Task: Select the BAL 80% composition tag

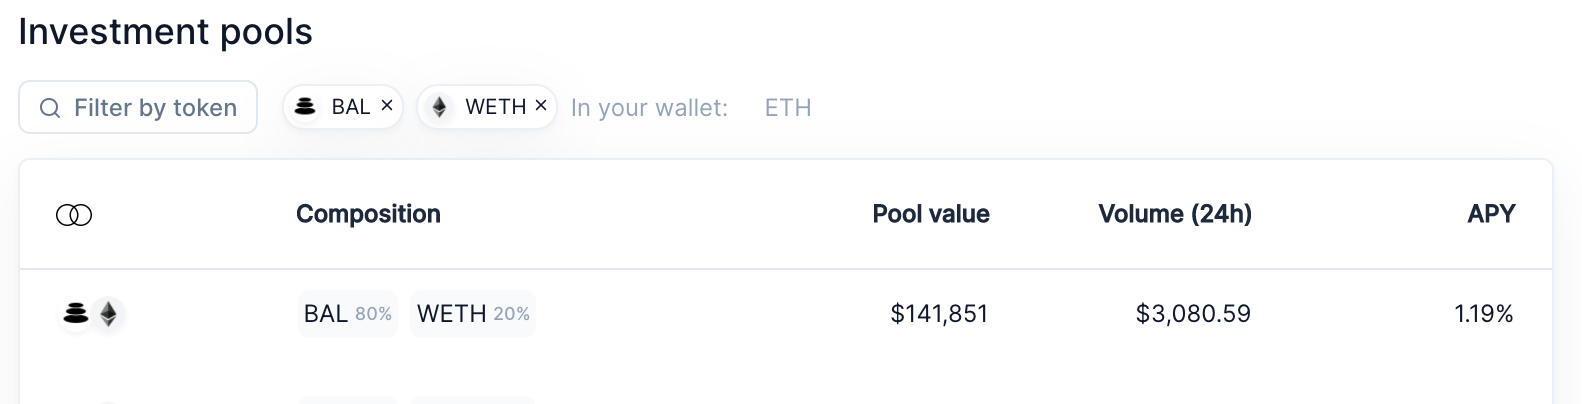Action: pos(348,314)
